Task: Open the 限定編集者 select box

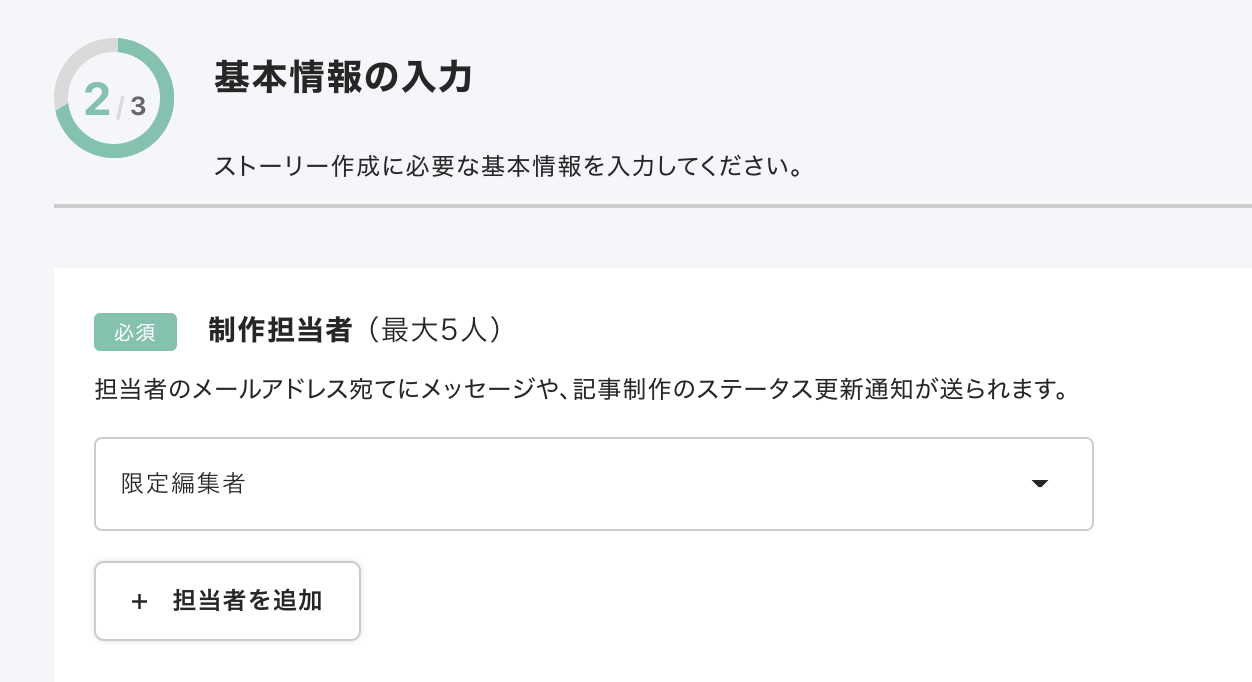Action: coord(593,484)
